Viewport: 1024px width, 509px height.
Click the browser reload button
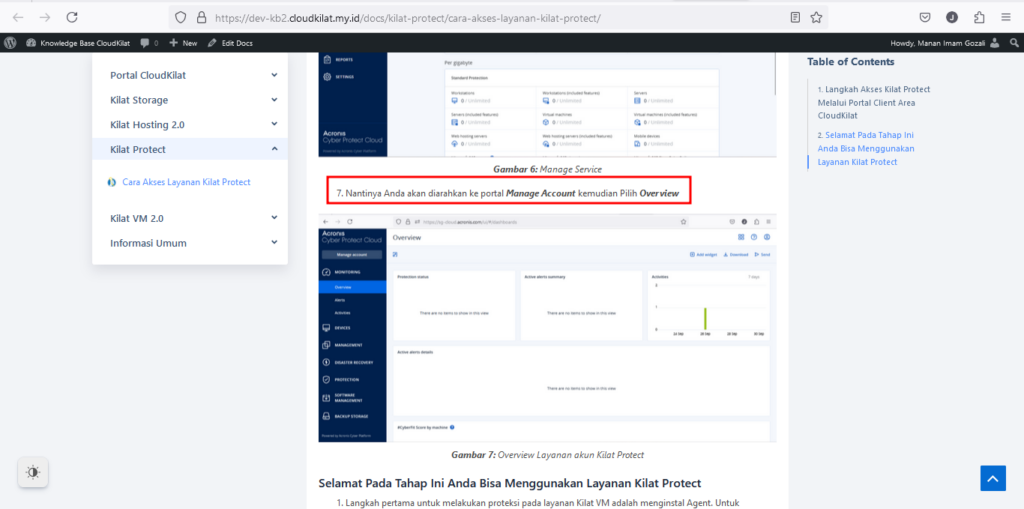click(x=72, y=17)
